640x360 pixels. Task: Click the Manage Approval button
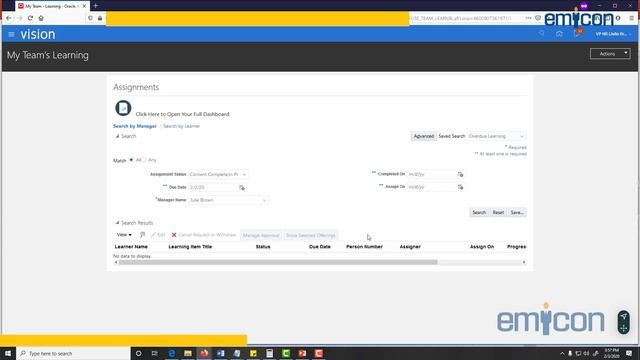pyautogui.click(x=261, y=236)
